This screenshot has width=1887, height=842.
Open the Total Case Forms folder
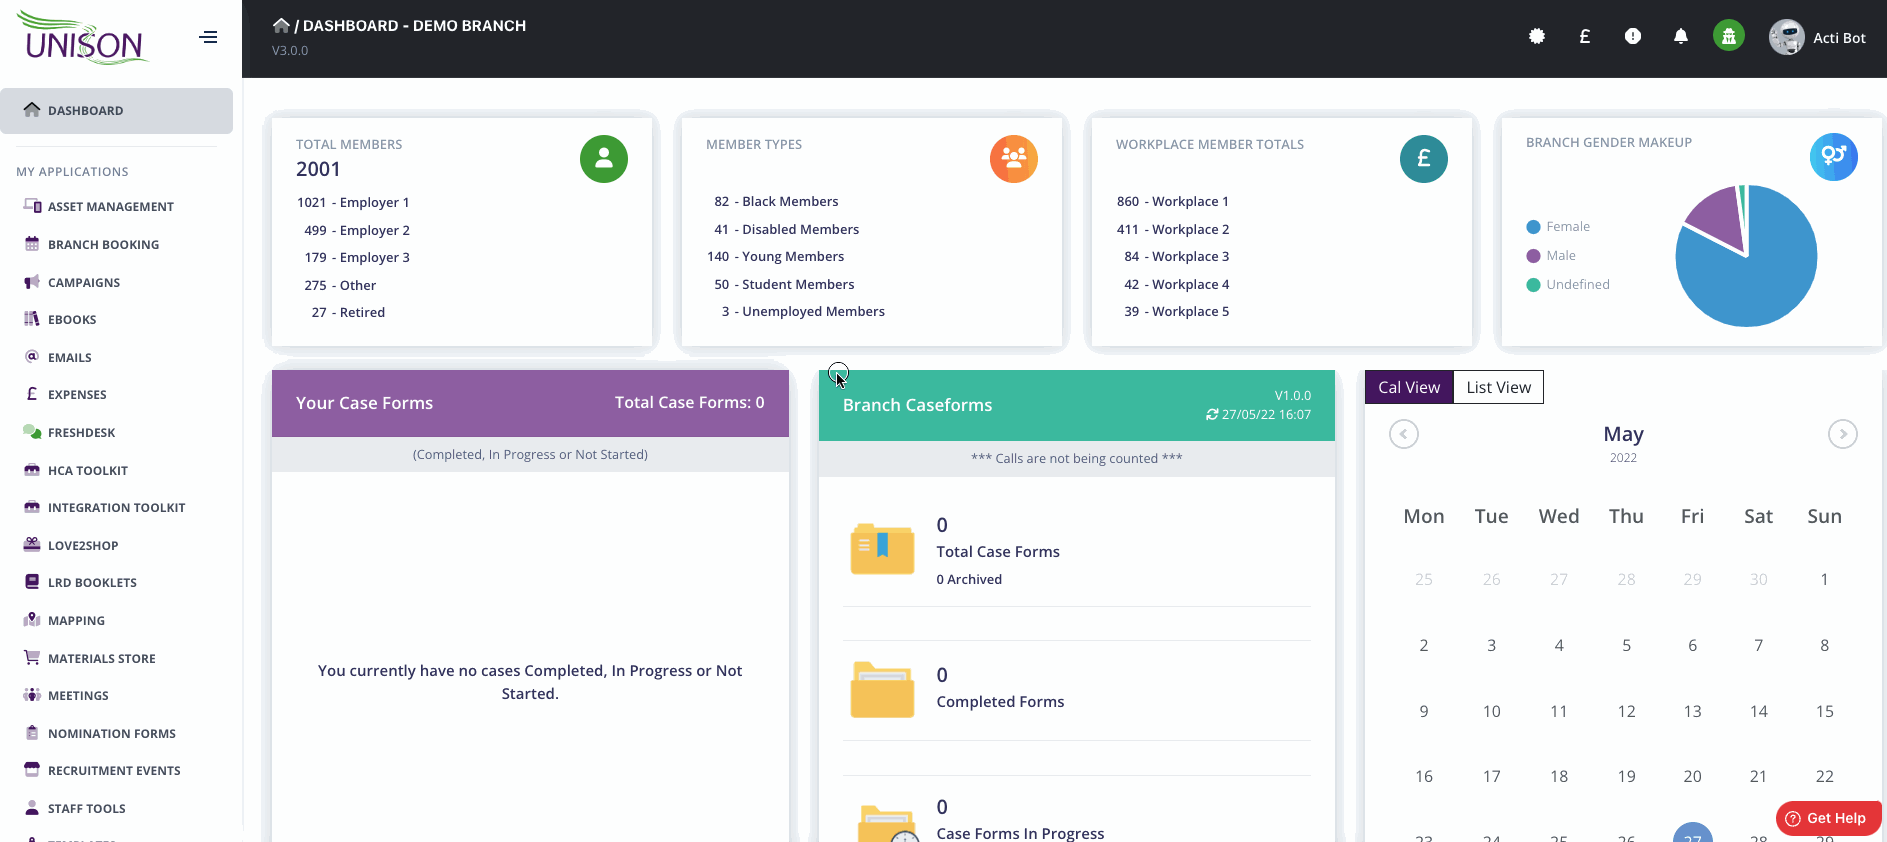point(882,550)
